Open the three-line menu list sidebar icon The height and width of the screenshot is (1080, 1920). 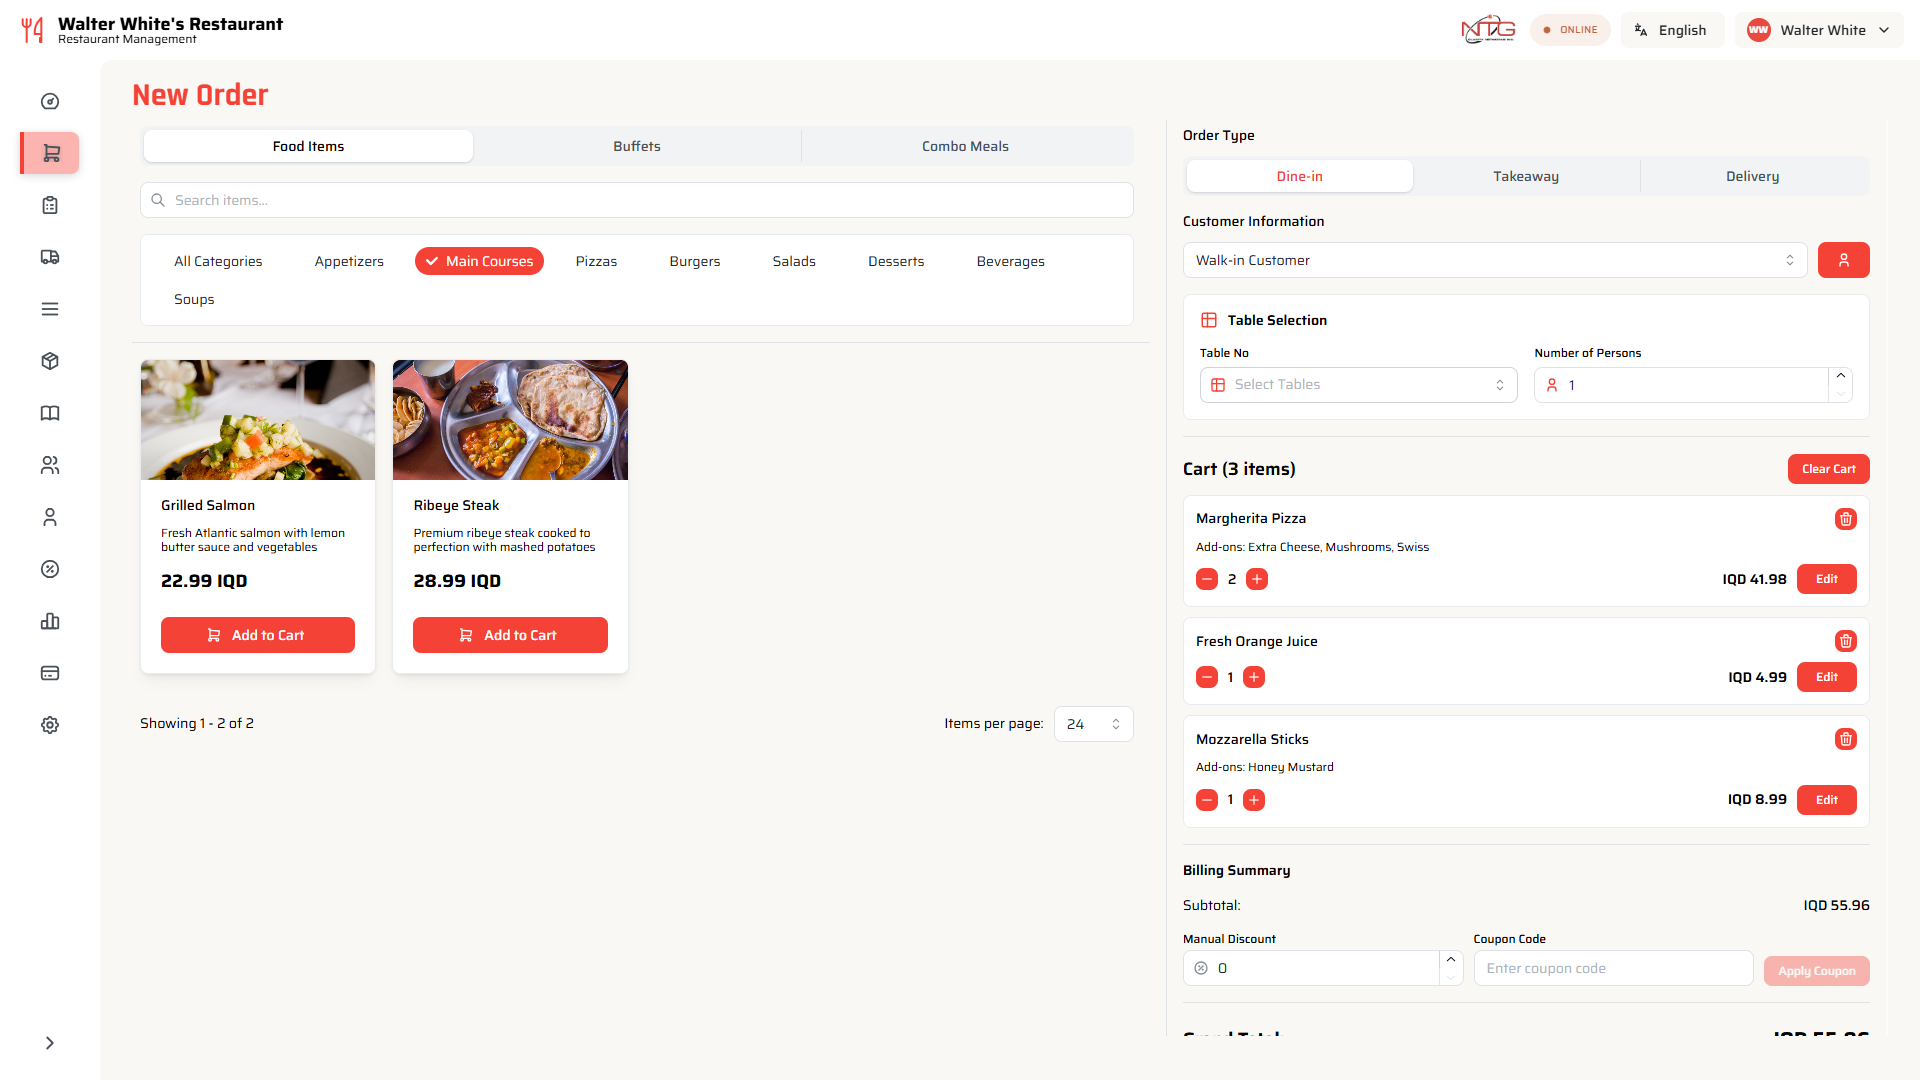[50, 309]
